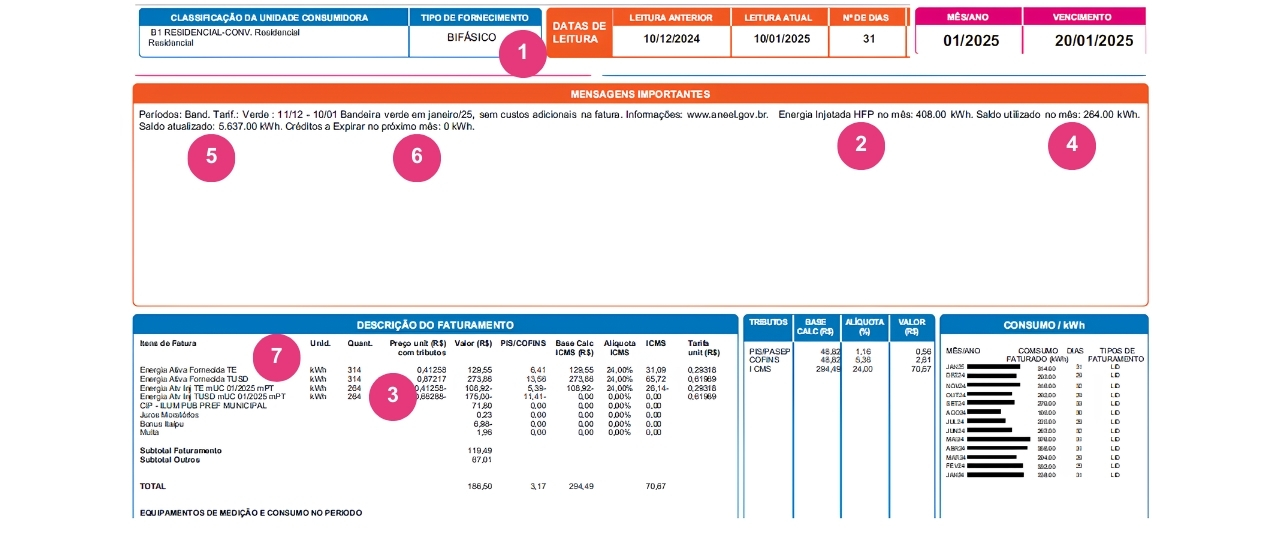Image resolution: width=1280 pixels, height=540 pixels.
Task: Select 'Saldo atualizado: 5.637.00 kWh' text
Action: [209, 127]
